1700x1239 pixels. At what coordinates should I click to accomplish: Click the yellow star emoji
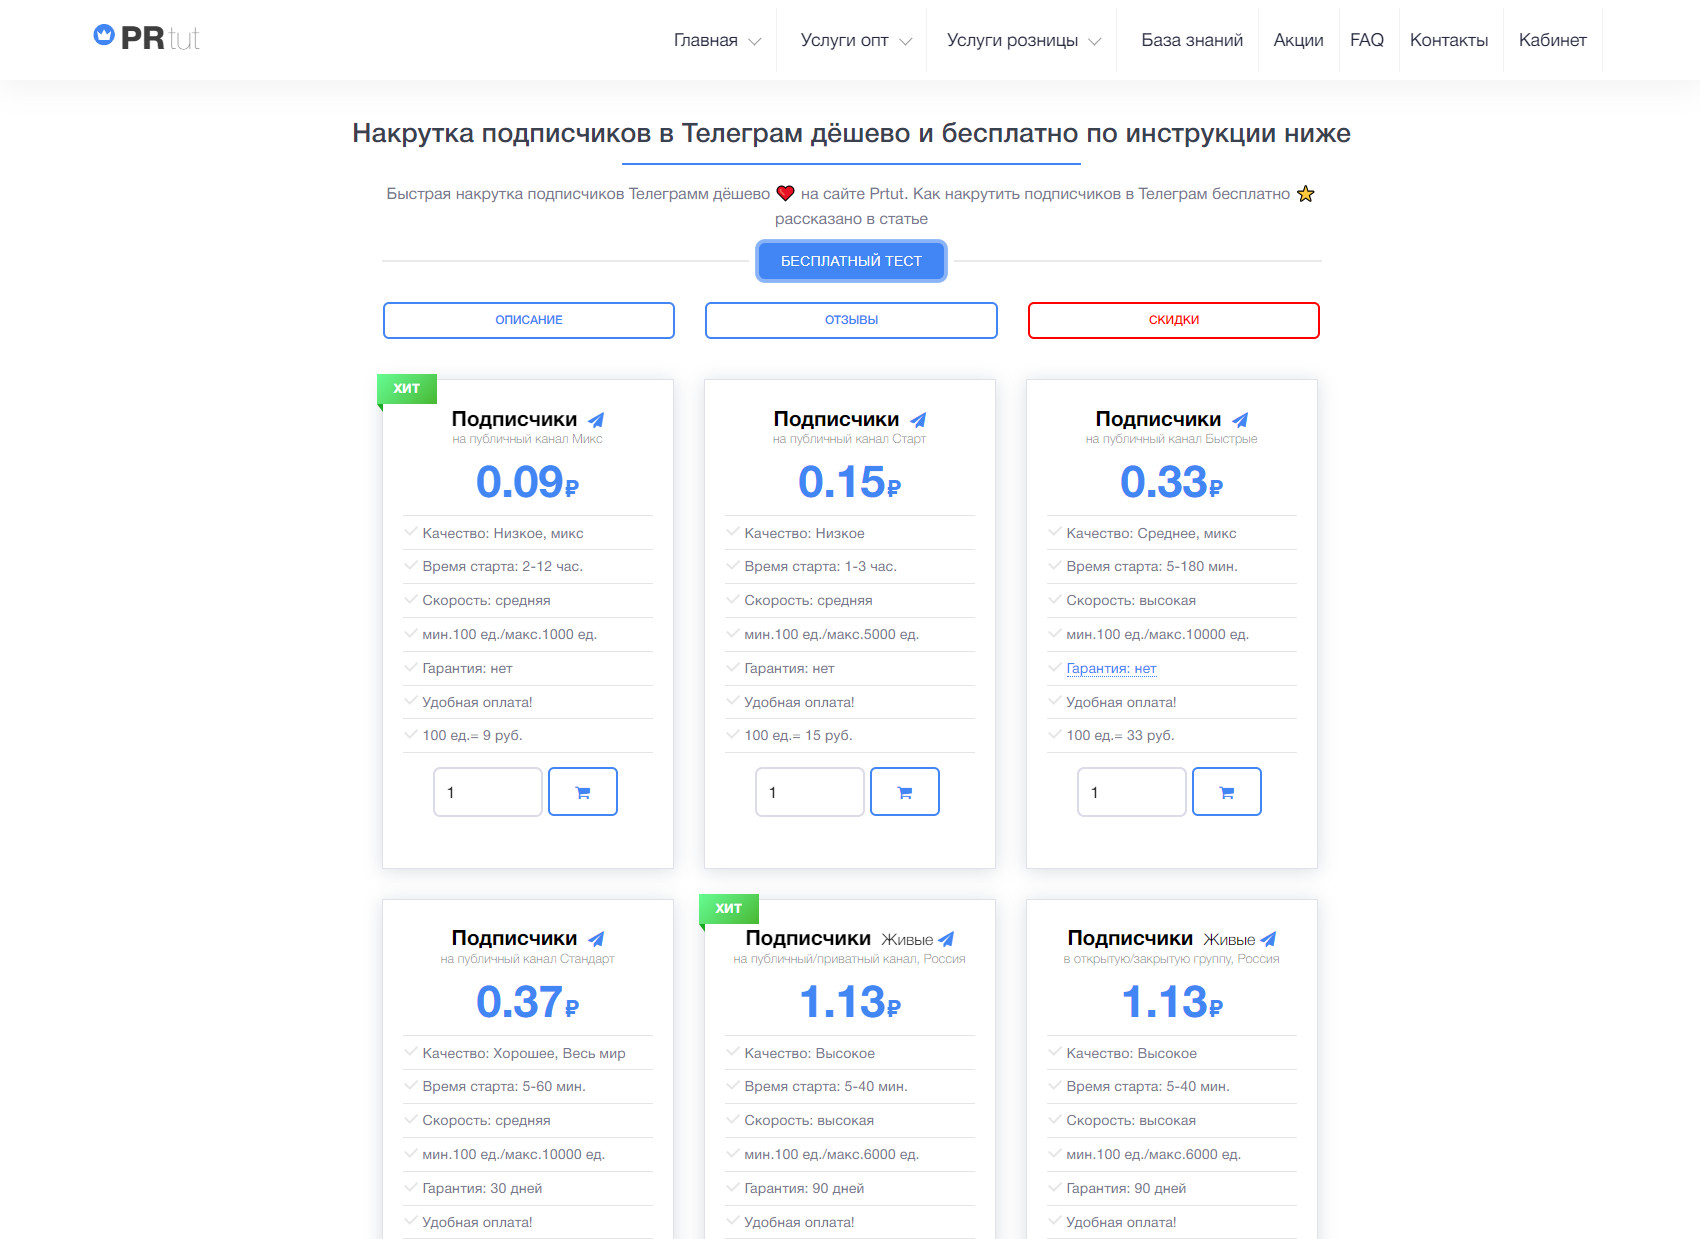tap(1305, 194)
